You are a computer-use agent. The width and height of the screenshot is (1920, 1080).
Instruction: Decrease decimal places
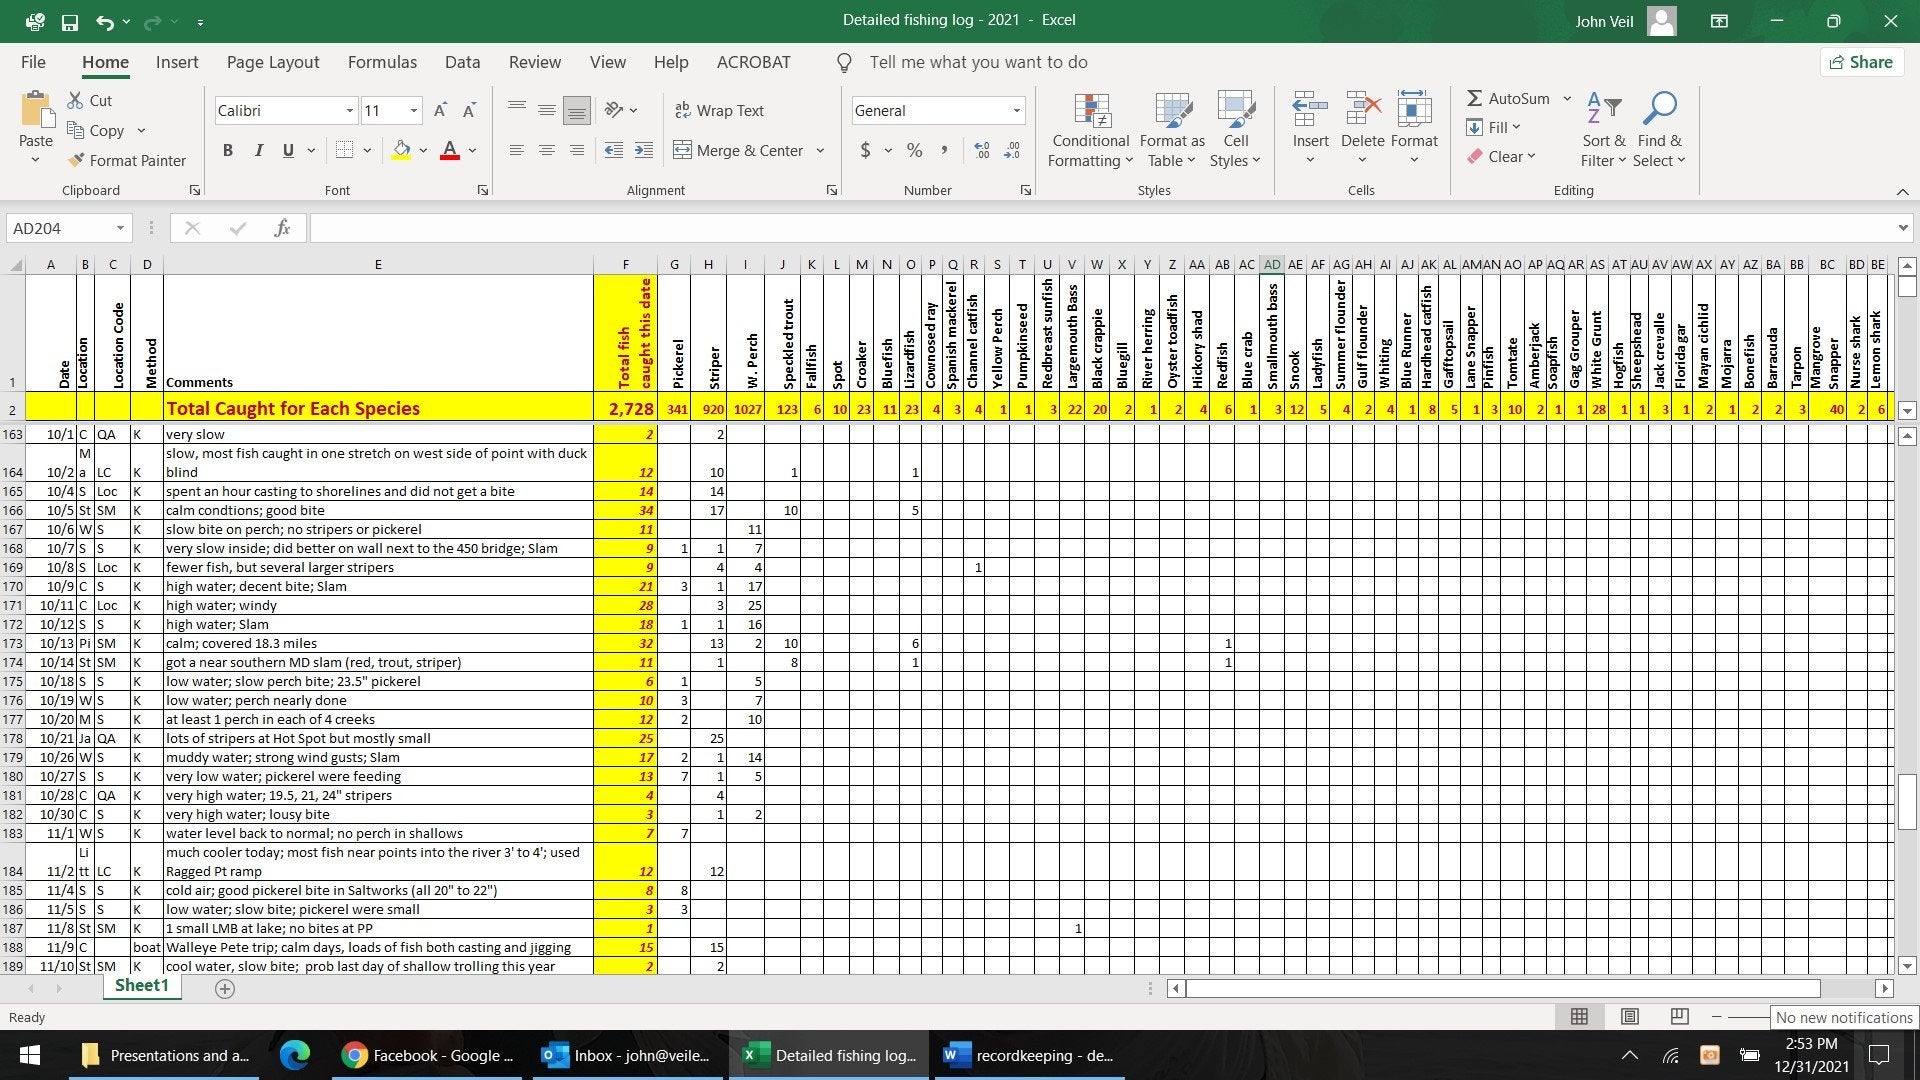[x=1012, y=150]
